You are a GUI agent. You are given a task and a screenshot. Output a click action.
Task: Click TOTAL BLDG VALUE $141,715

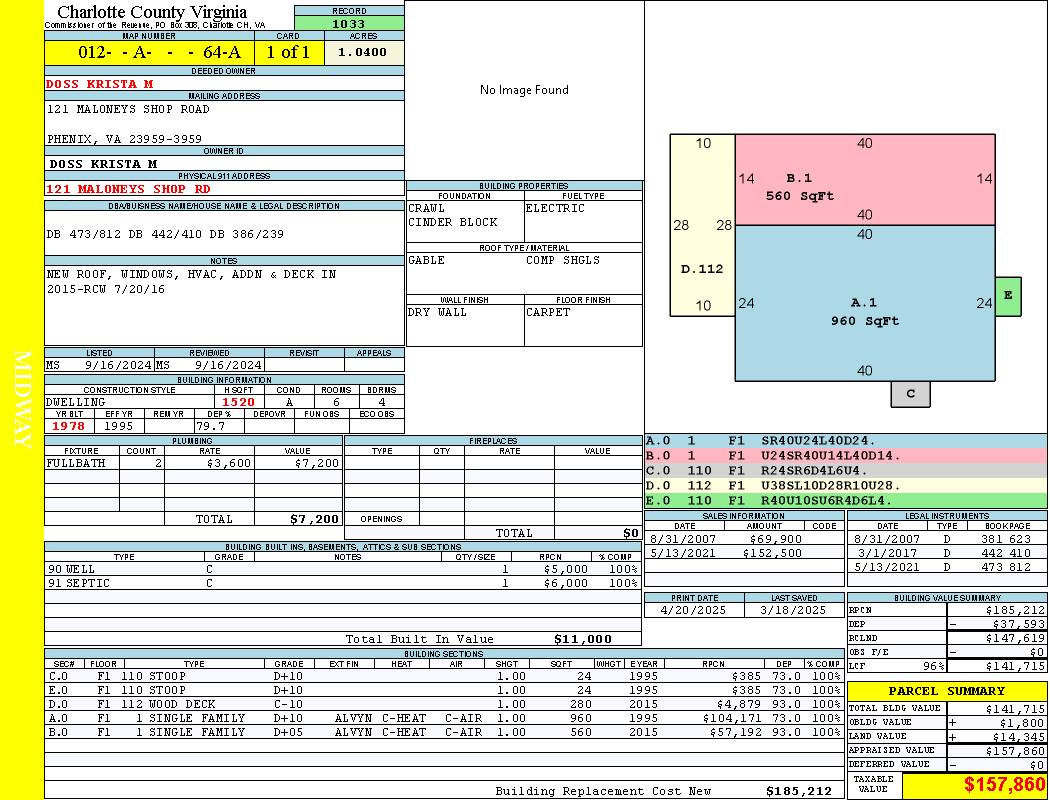[1015, 709]
